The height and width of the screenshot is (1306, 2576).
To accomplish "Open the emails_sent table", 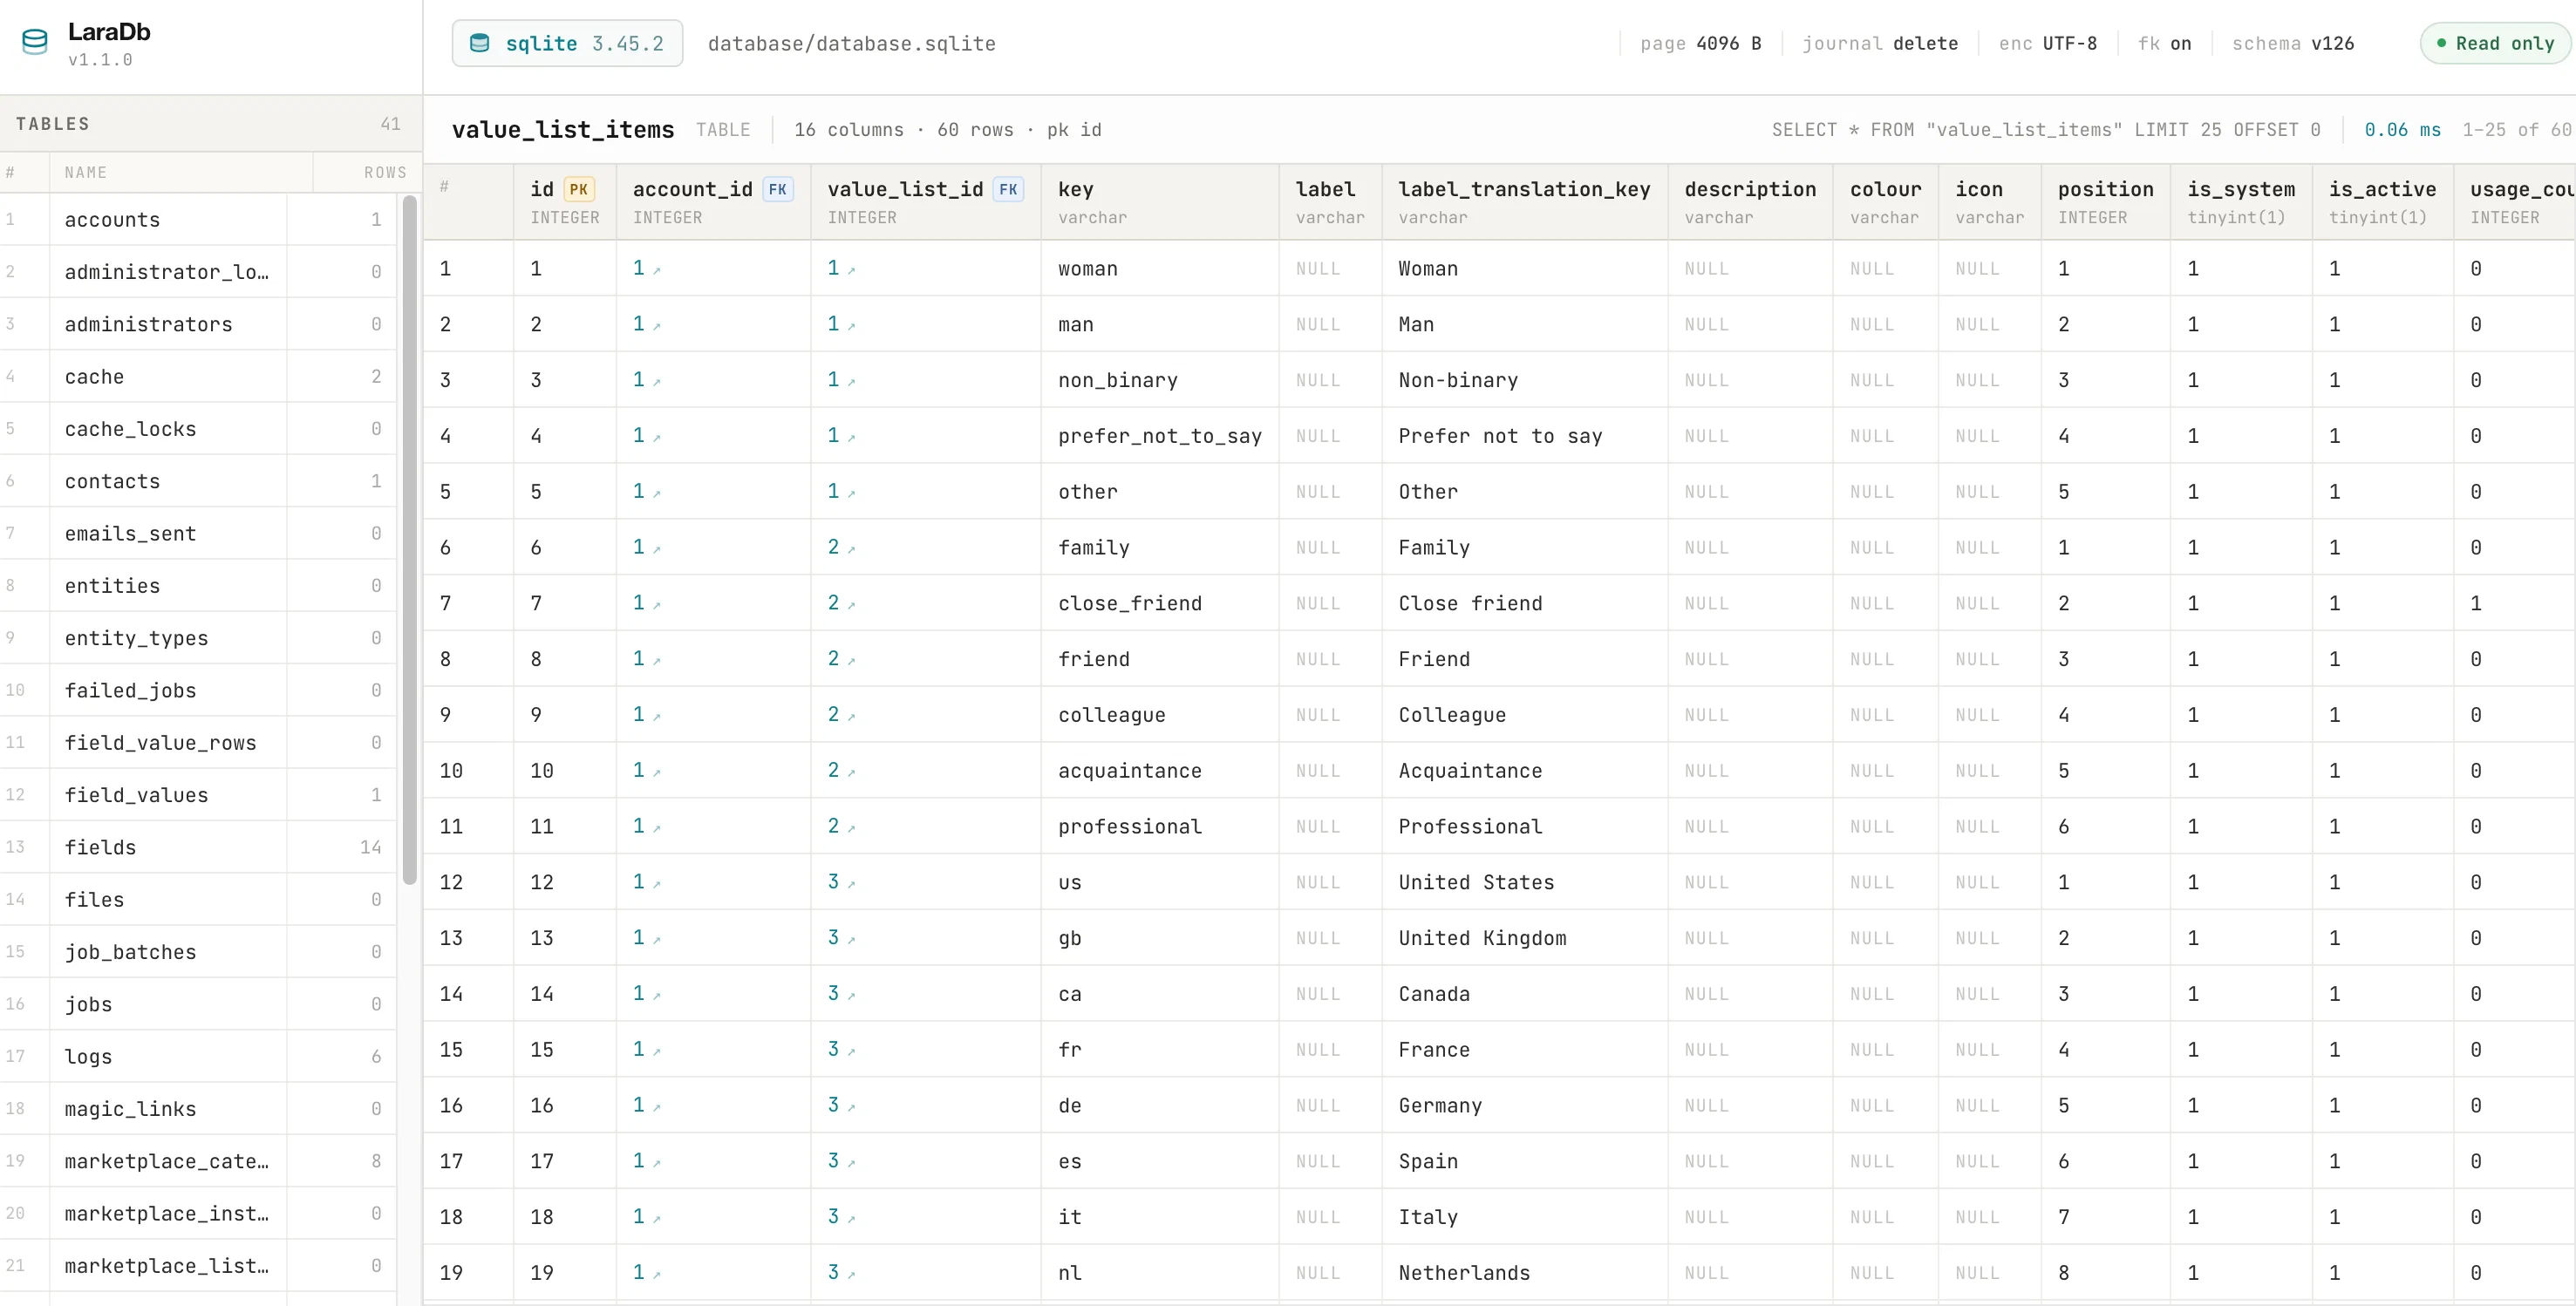I will (198, 533).
